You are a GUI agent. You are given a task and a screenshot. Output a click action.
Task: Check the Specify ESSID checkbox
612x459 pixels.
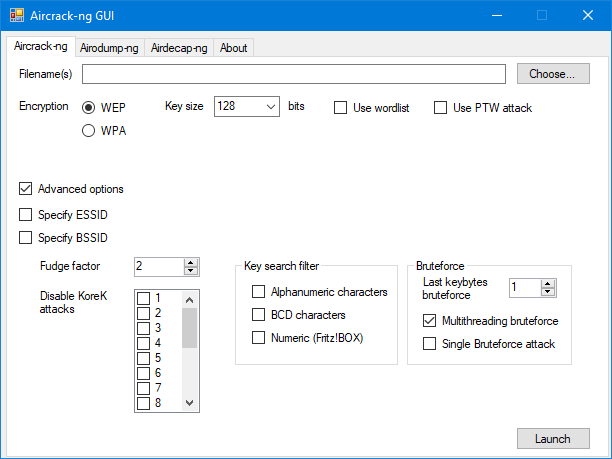click(25, 215)
